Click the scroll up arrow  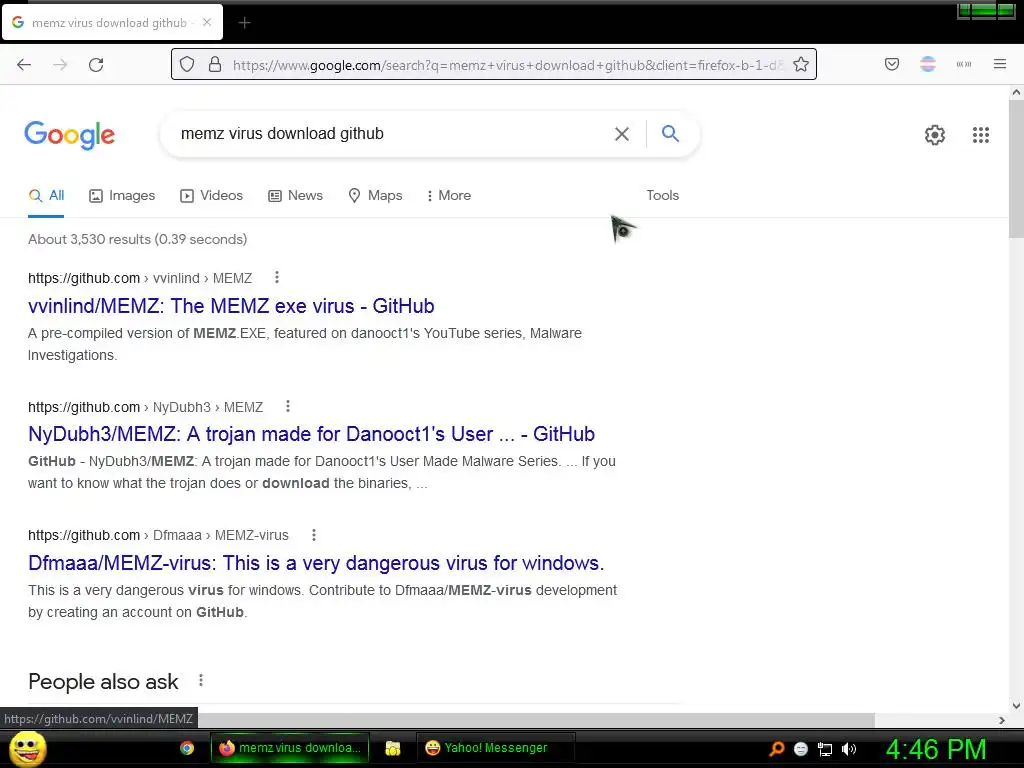tap(1016, 92)
